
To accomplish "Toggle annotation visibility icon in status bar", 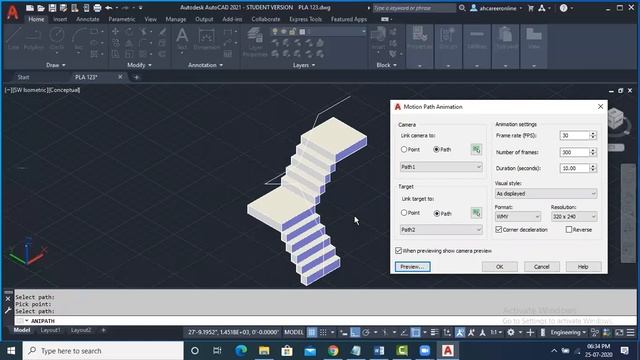I will (460, 332).
